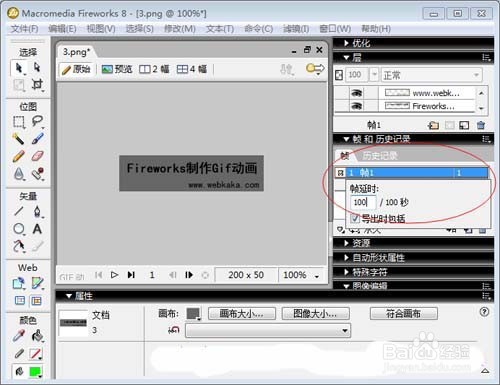Select the Blur tool
500x385 pixels.
[19, 174]
